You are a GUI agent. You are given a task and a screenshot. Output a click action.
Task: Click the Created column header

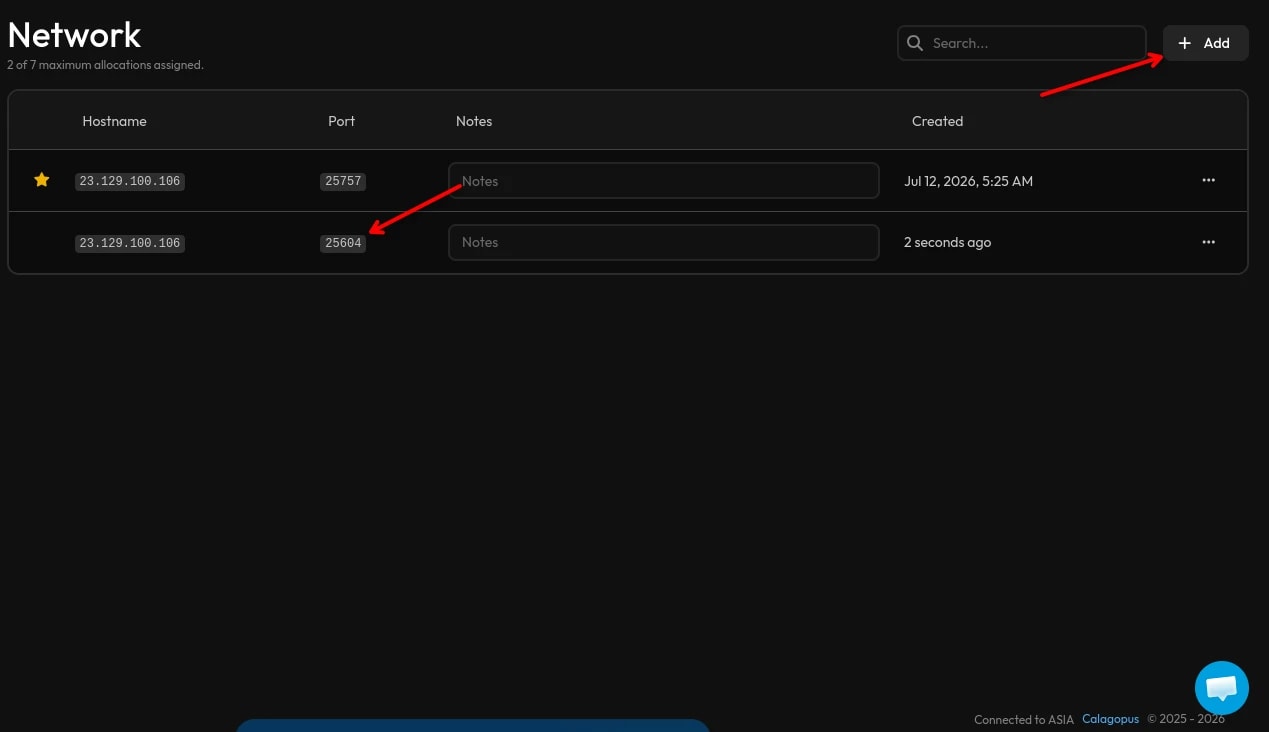[937, 121]
